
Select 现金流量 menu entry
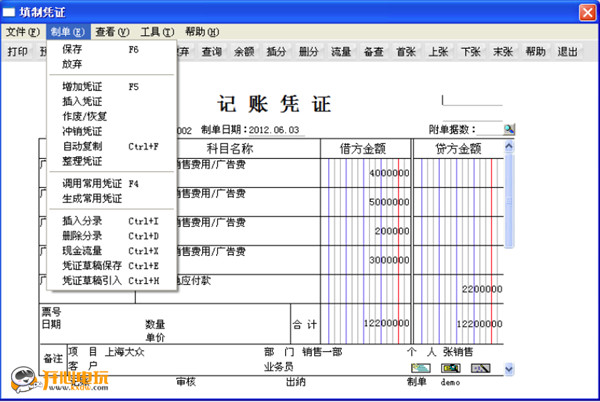111,251
